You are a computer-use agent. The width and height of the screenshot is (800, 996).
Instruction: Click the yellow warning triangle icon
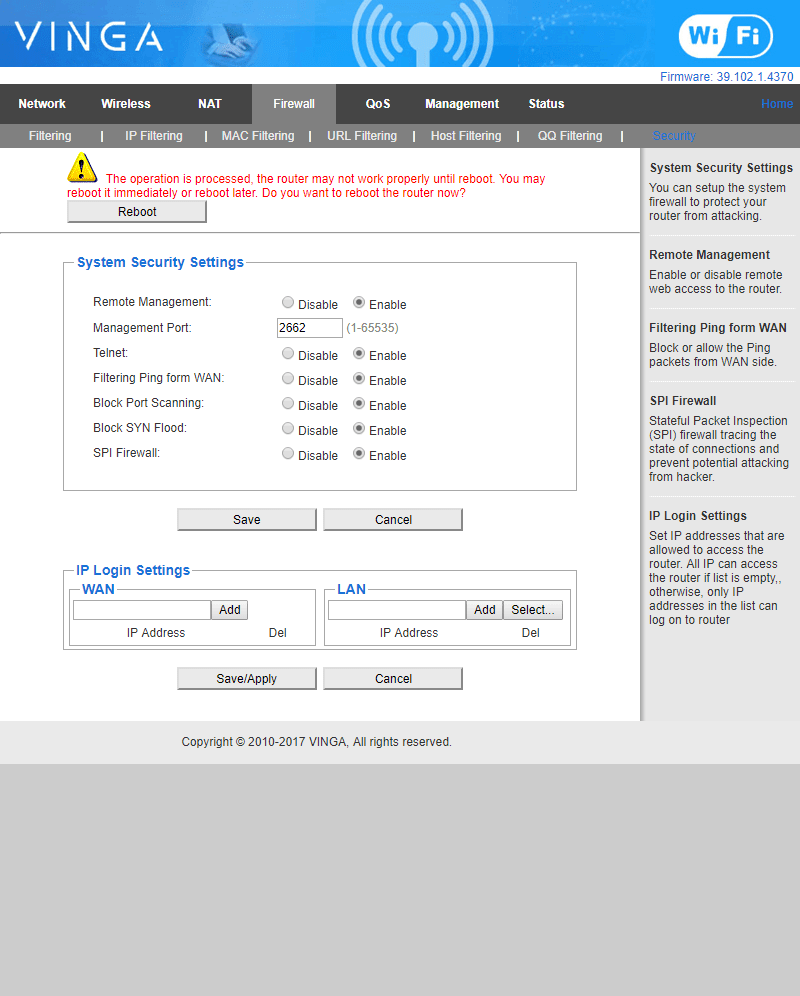[82, 168]
